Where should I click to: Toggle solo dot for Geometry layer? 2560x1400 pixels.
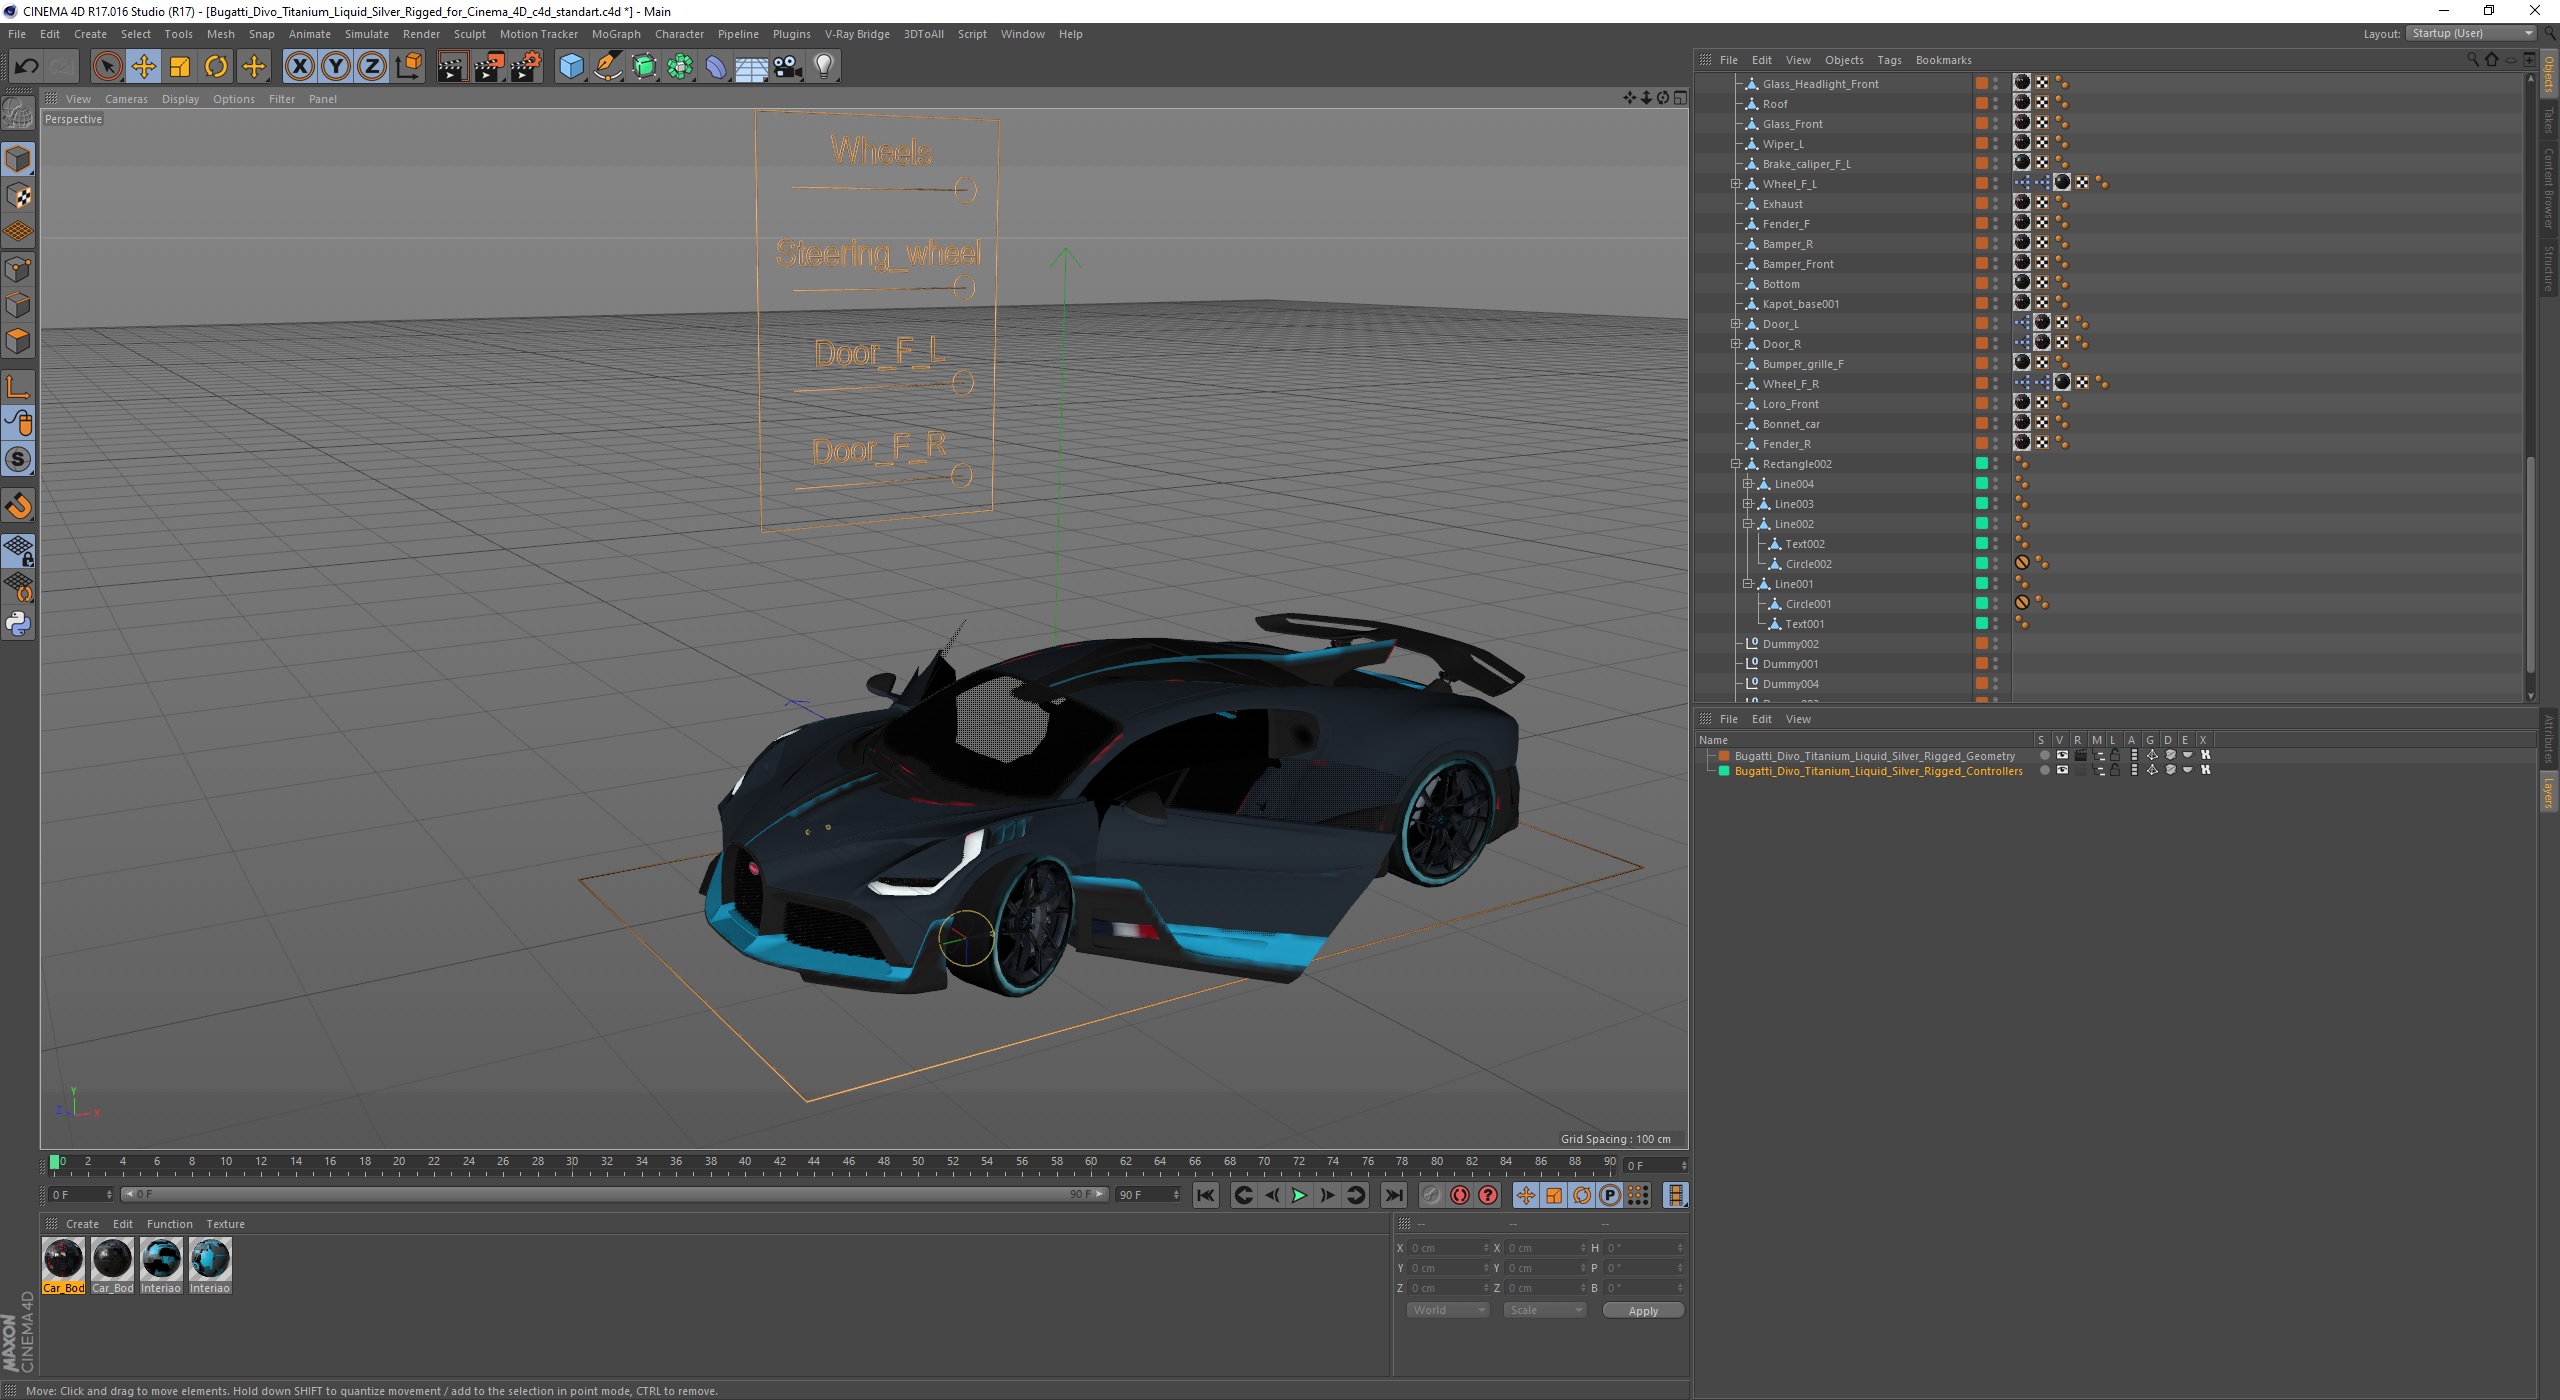tap(2044, 756)
